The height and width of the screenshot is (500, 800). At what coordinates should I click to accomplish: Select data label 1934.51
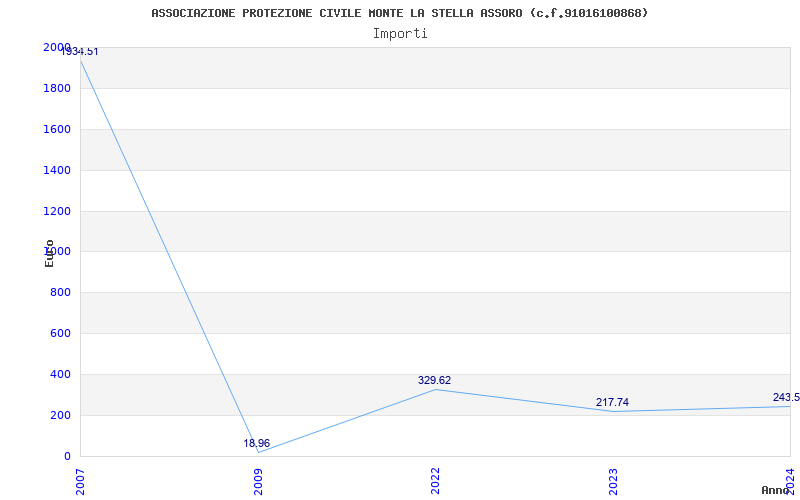(80, 52)
